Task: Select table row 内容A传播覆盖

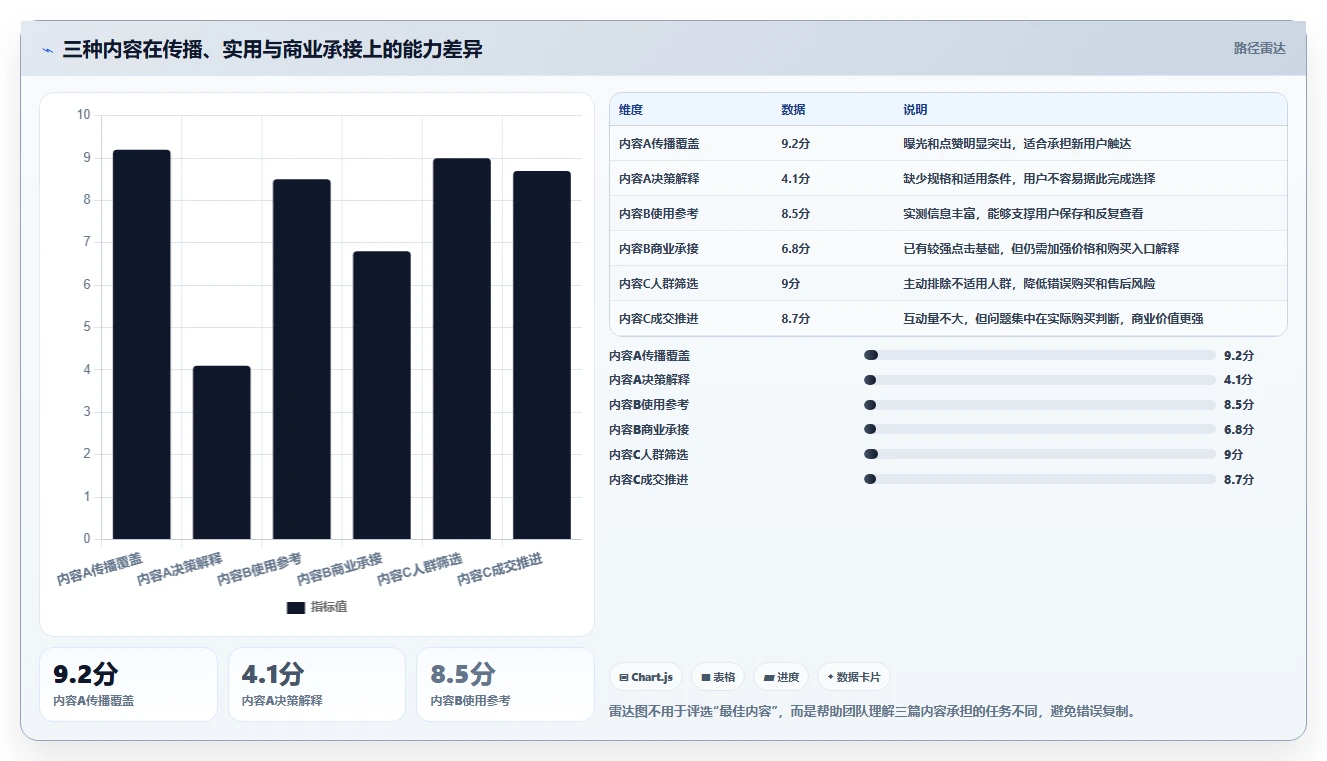Action: [x=948, y=143]
